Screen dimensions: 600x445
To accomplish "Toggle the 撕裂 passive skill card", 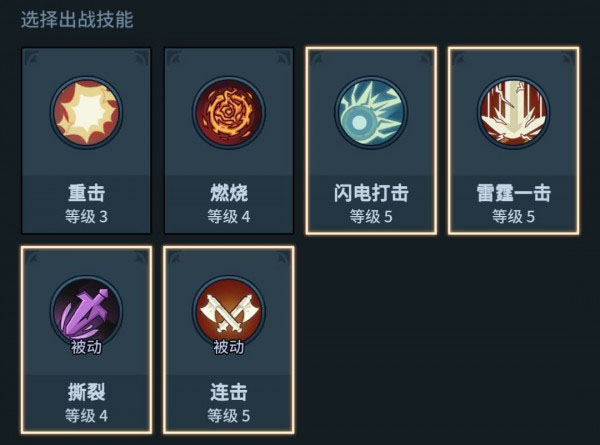I will coord(86,340).
